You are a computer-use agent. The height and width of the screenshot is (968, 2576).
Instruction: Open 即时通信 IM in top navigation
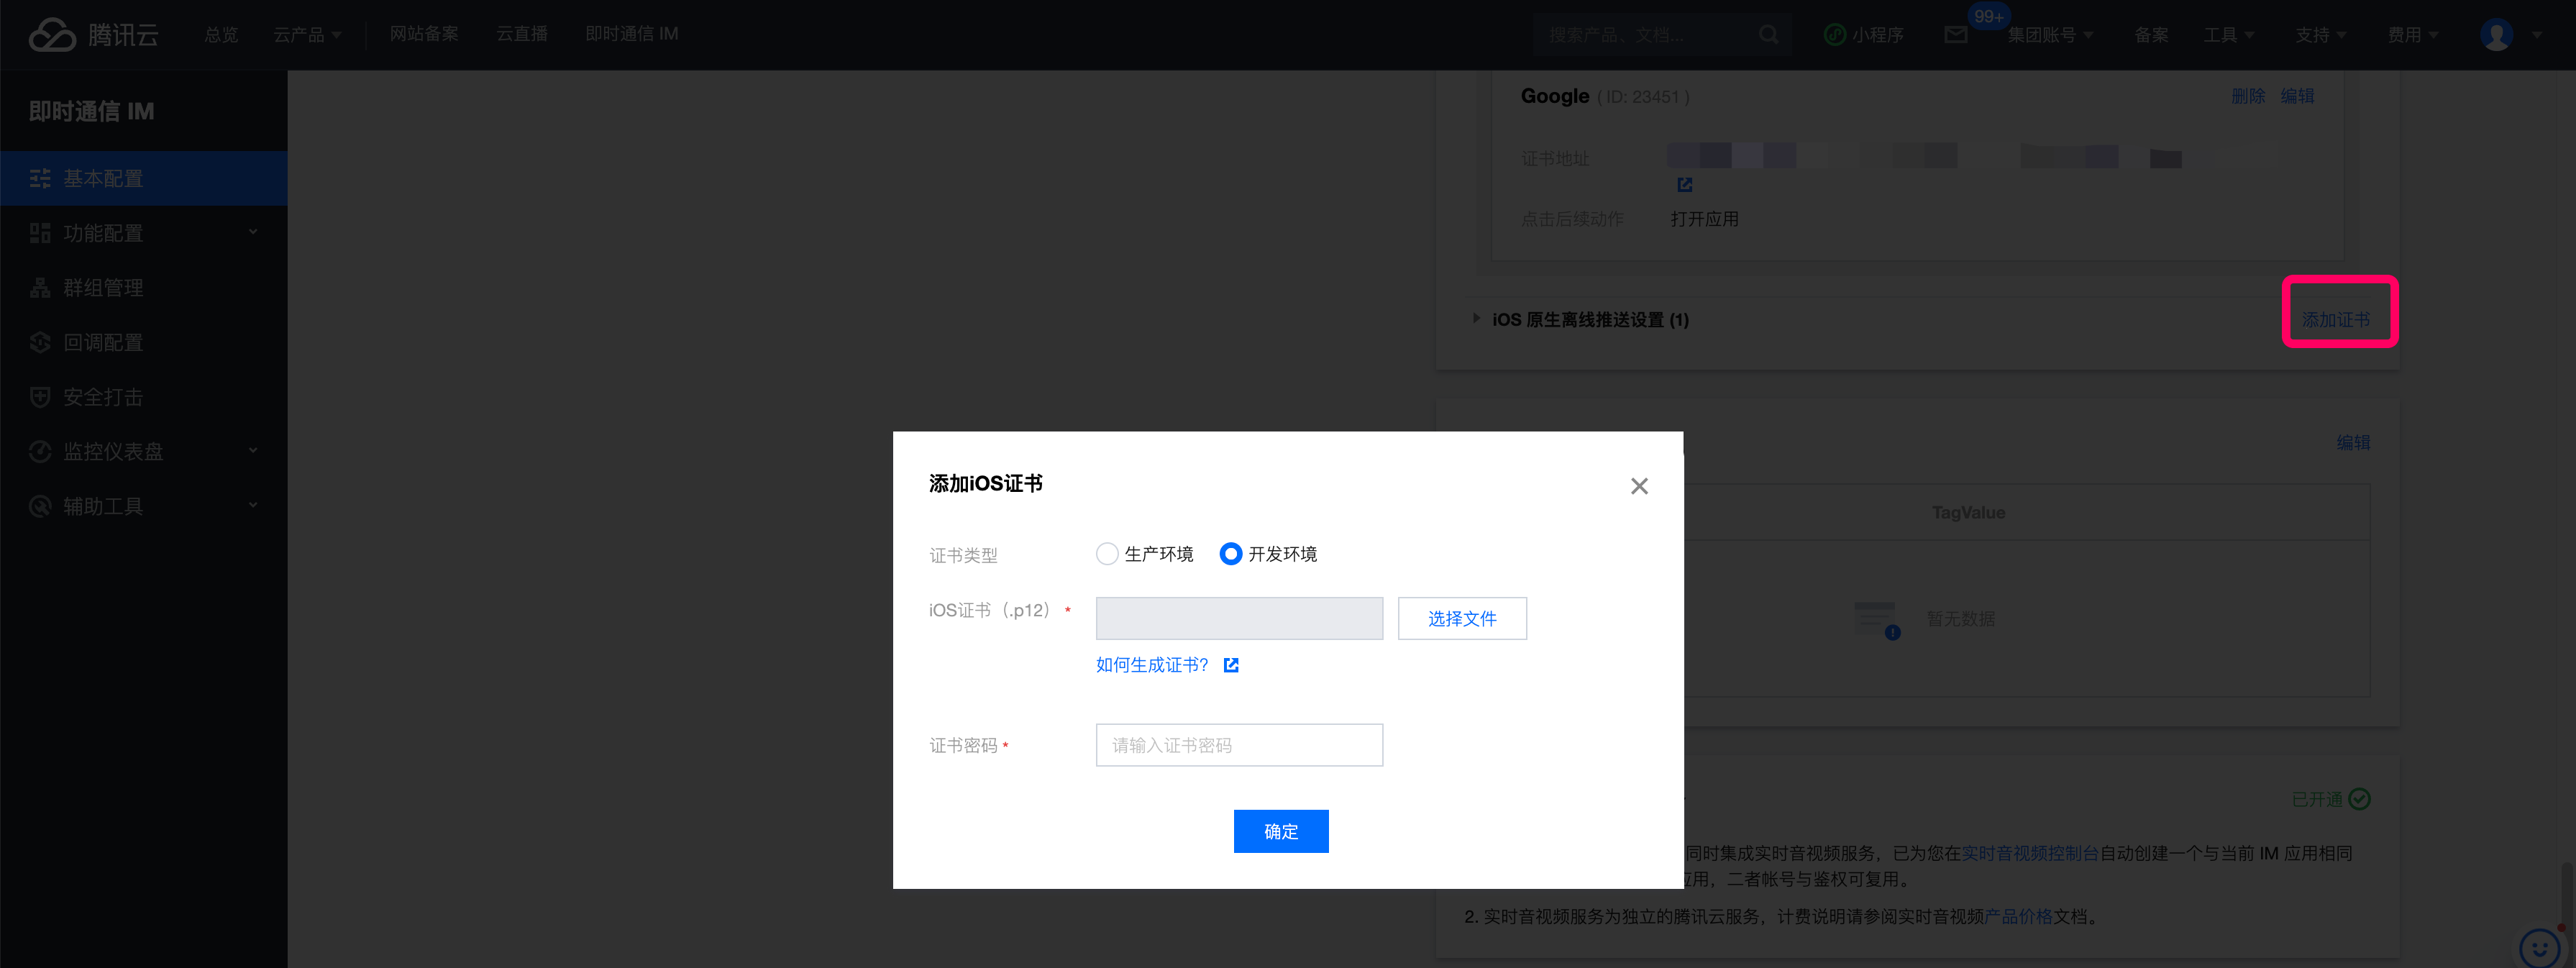click(631, 35)
